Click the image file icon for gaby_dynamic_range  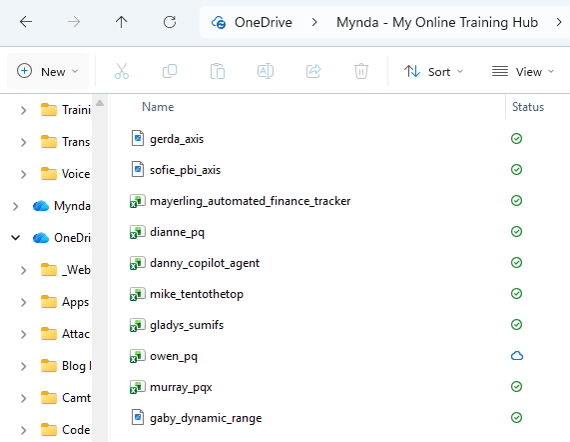[x=137, y=418]
